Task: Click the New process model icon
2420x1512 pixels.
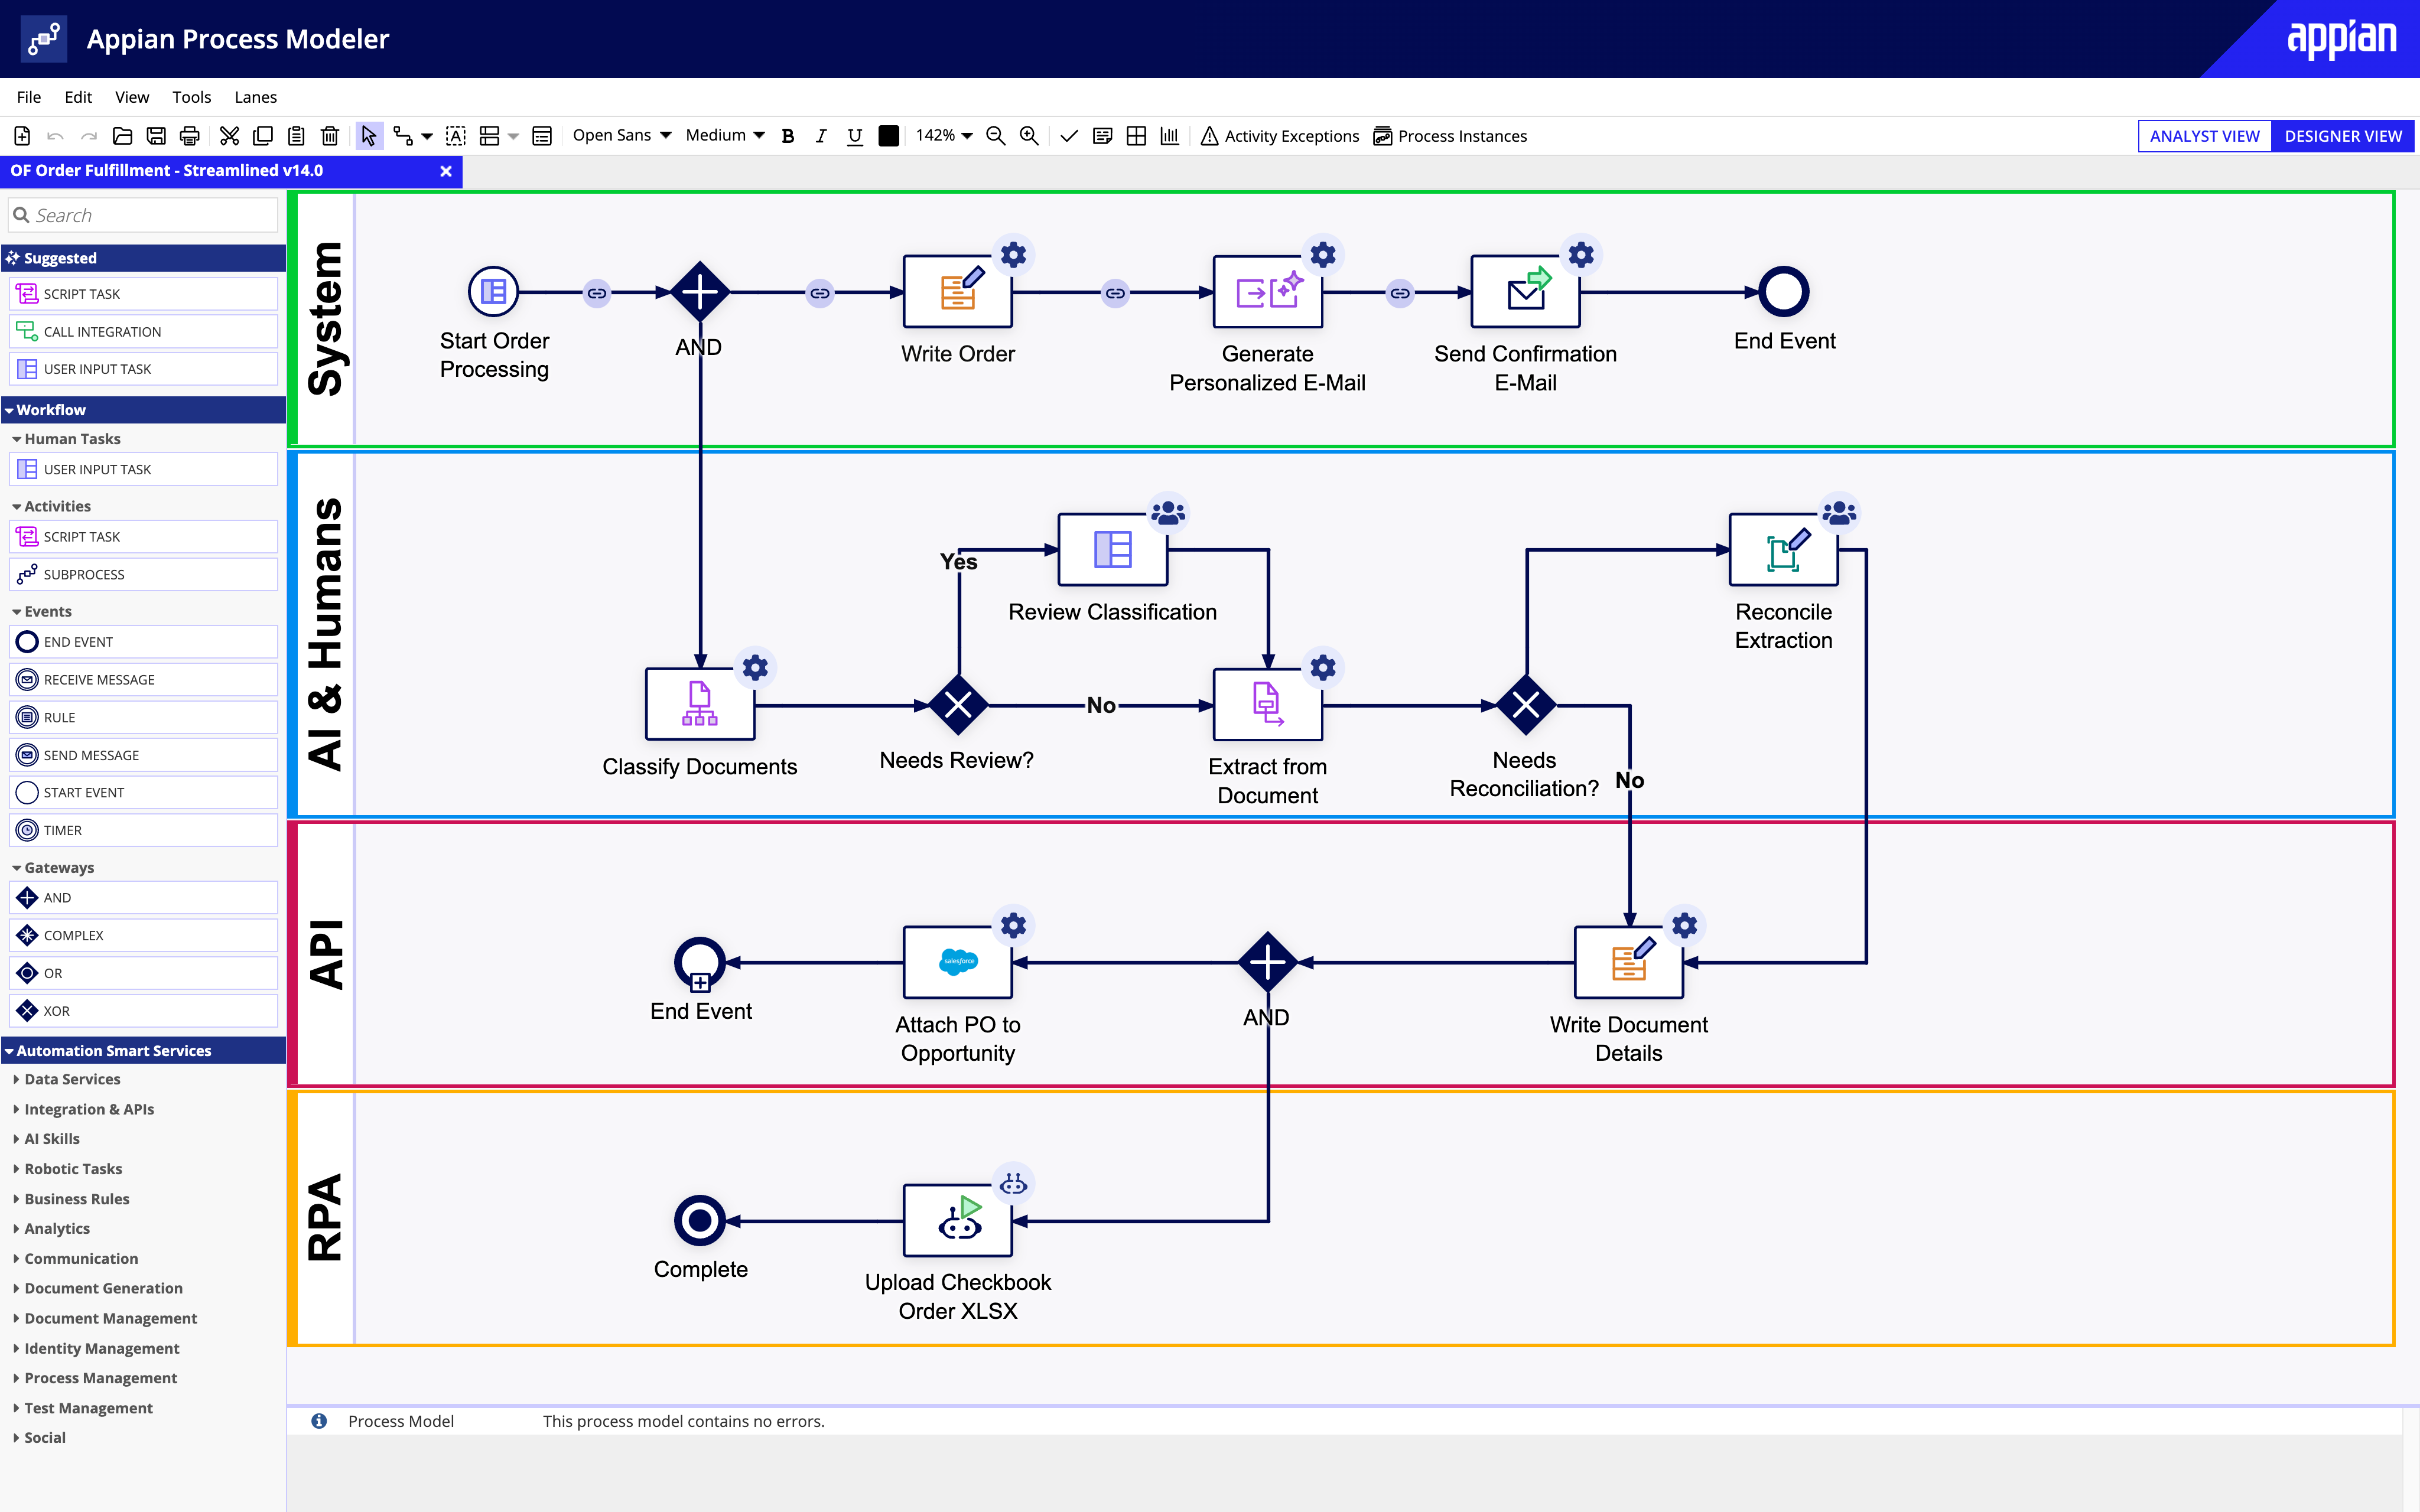Action: (x=22, y=136)
